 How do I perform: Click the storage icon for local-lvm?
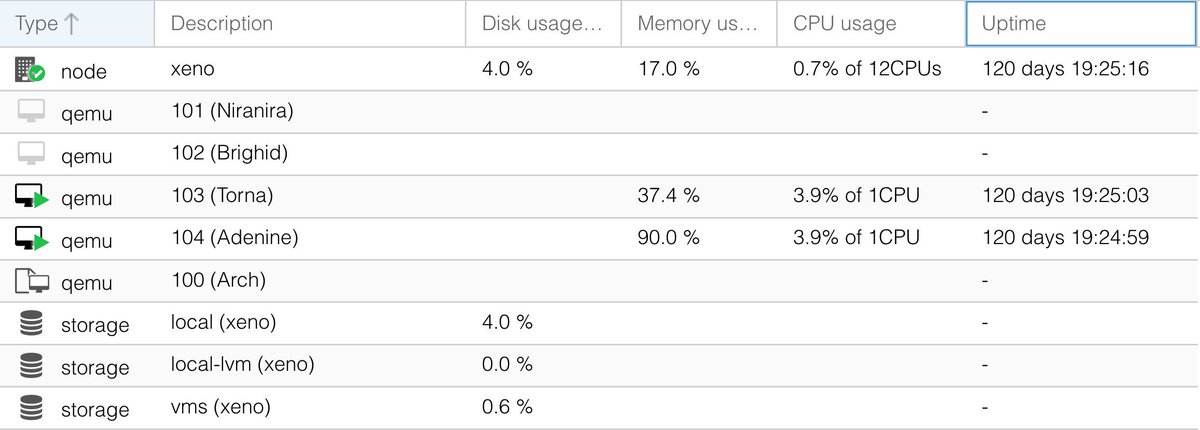click(31, 366)
